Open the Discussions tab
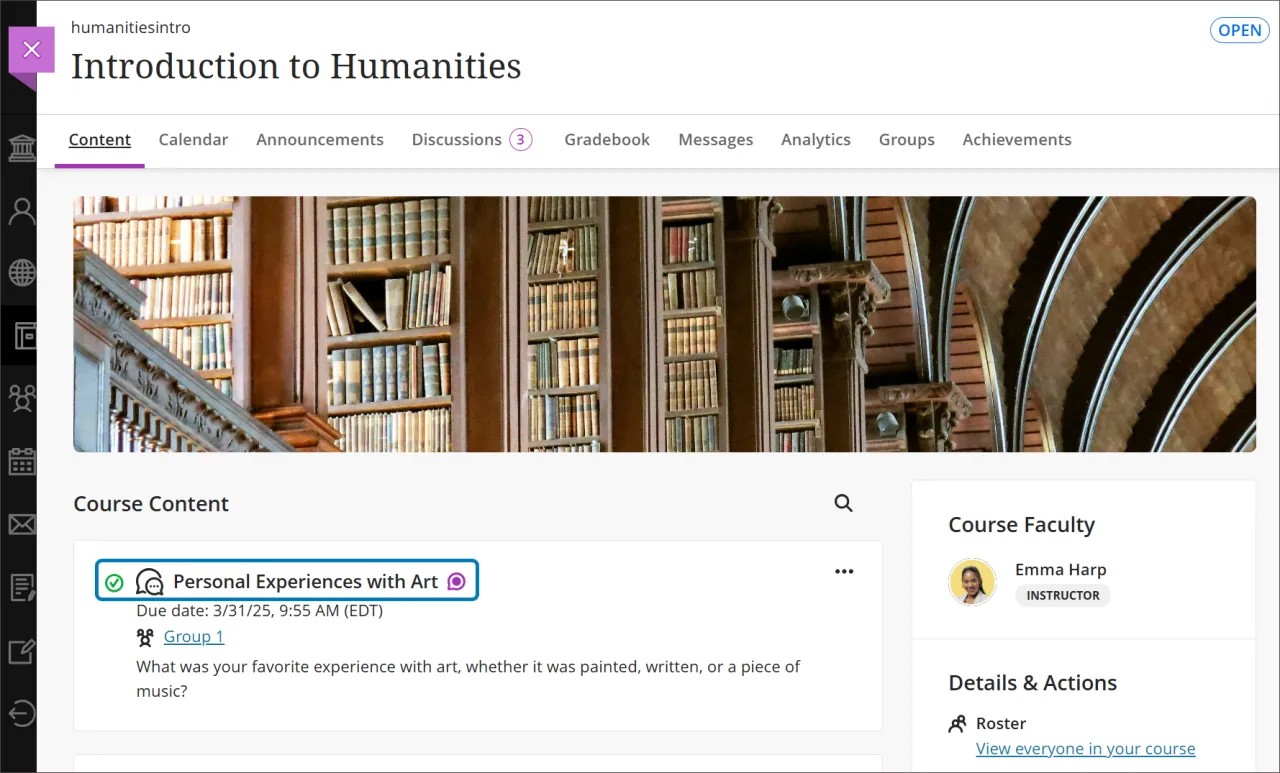Screen dimensions: 1280x773 pyautogui.click(x=456, y=139)
